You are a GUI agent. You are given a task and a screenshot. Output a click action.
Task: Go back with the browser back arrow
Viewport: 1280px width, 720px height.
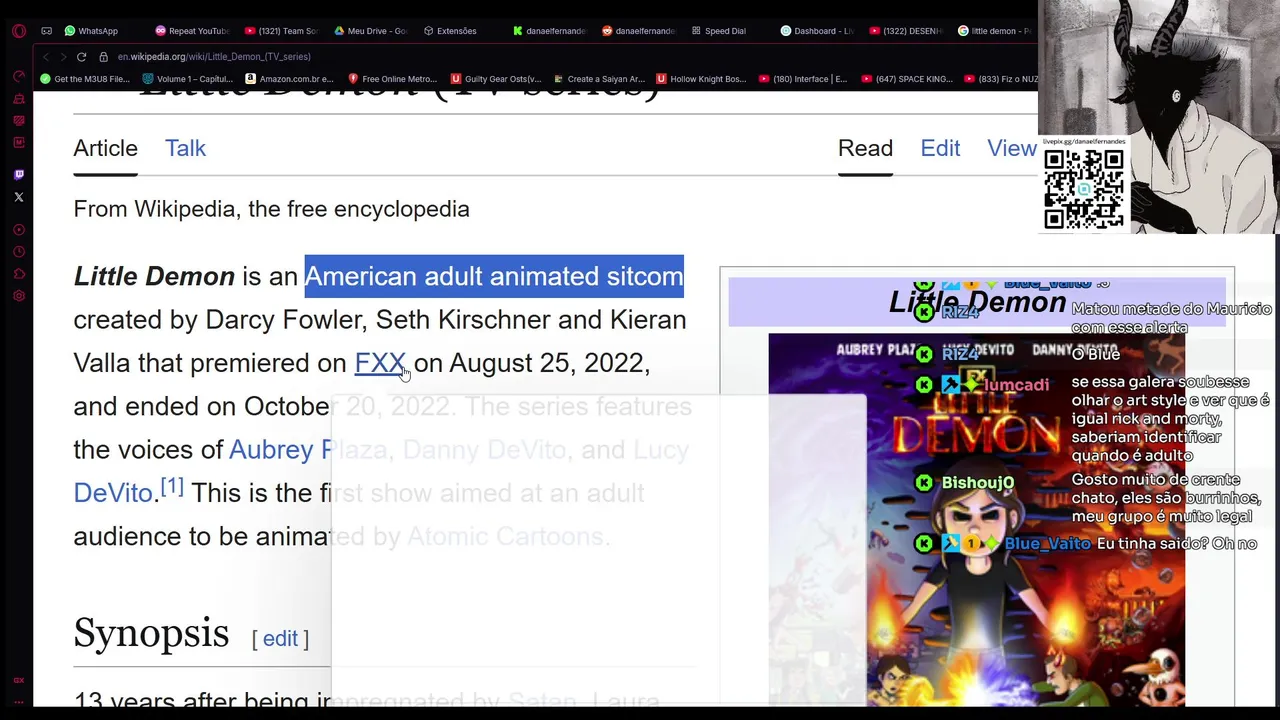pos(46,57)
